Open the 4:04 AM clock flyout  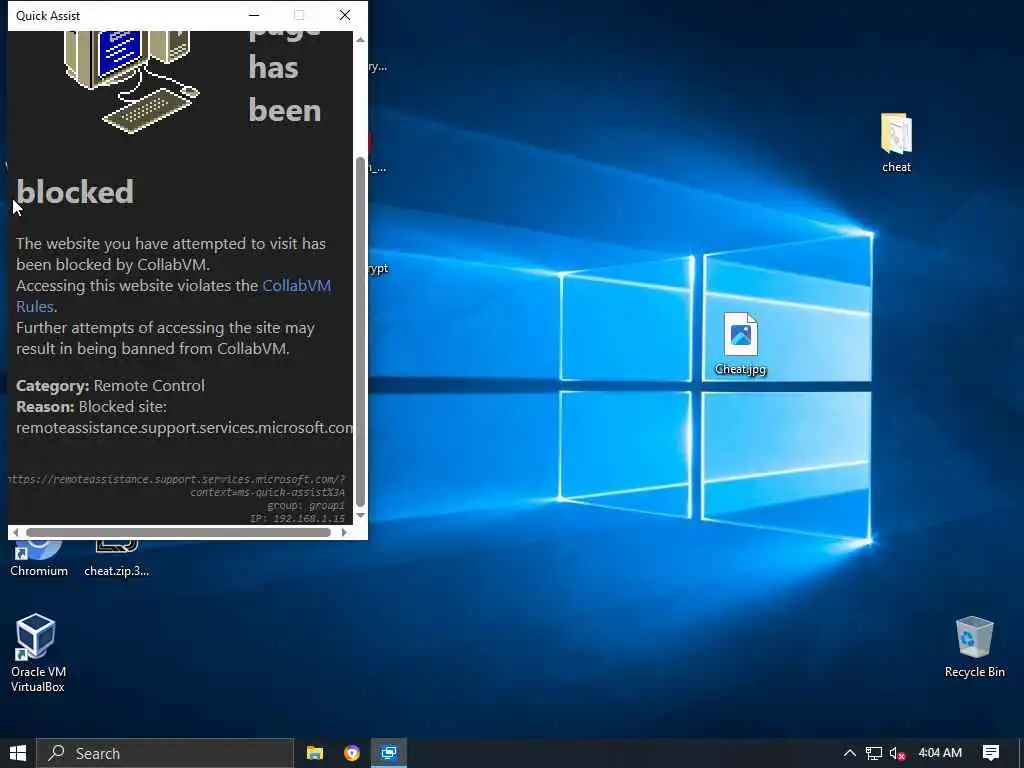pos(940,753)
